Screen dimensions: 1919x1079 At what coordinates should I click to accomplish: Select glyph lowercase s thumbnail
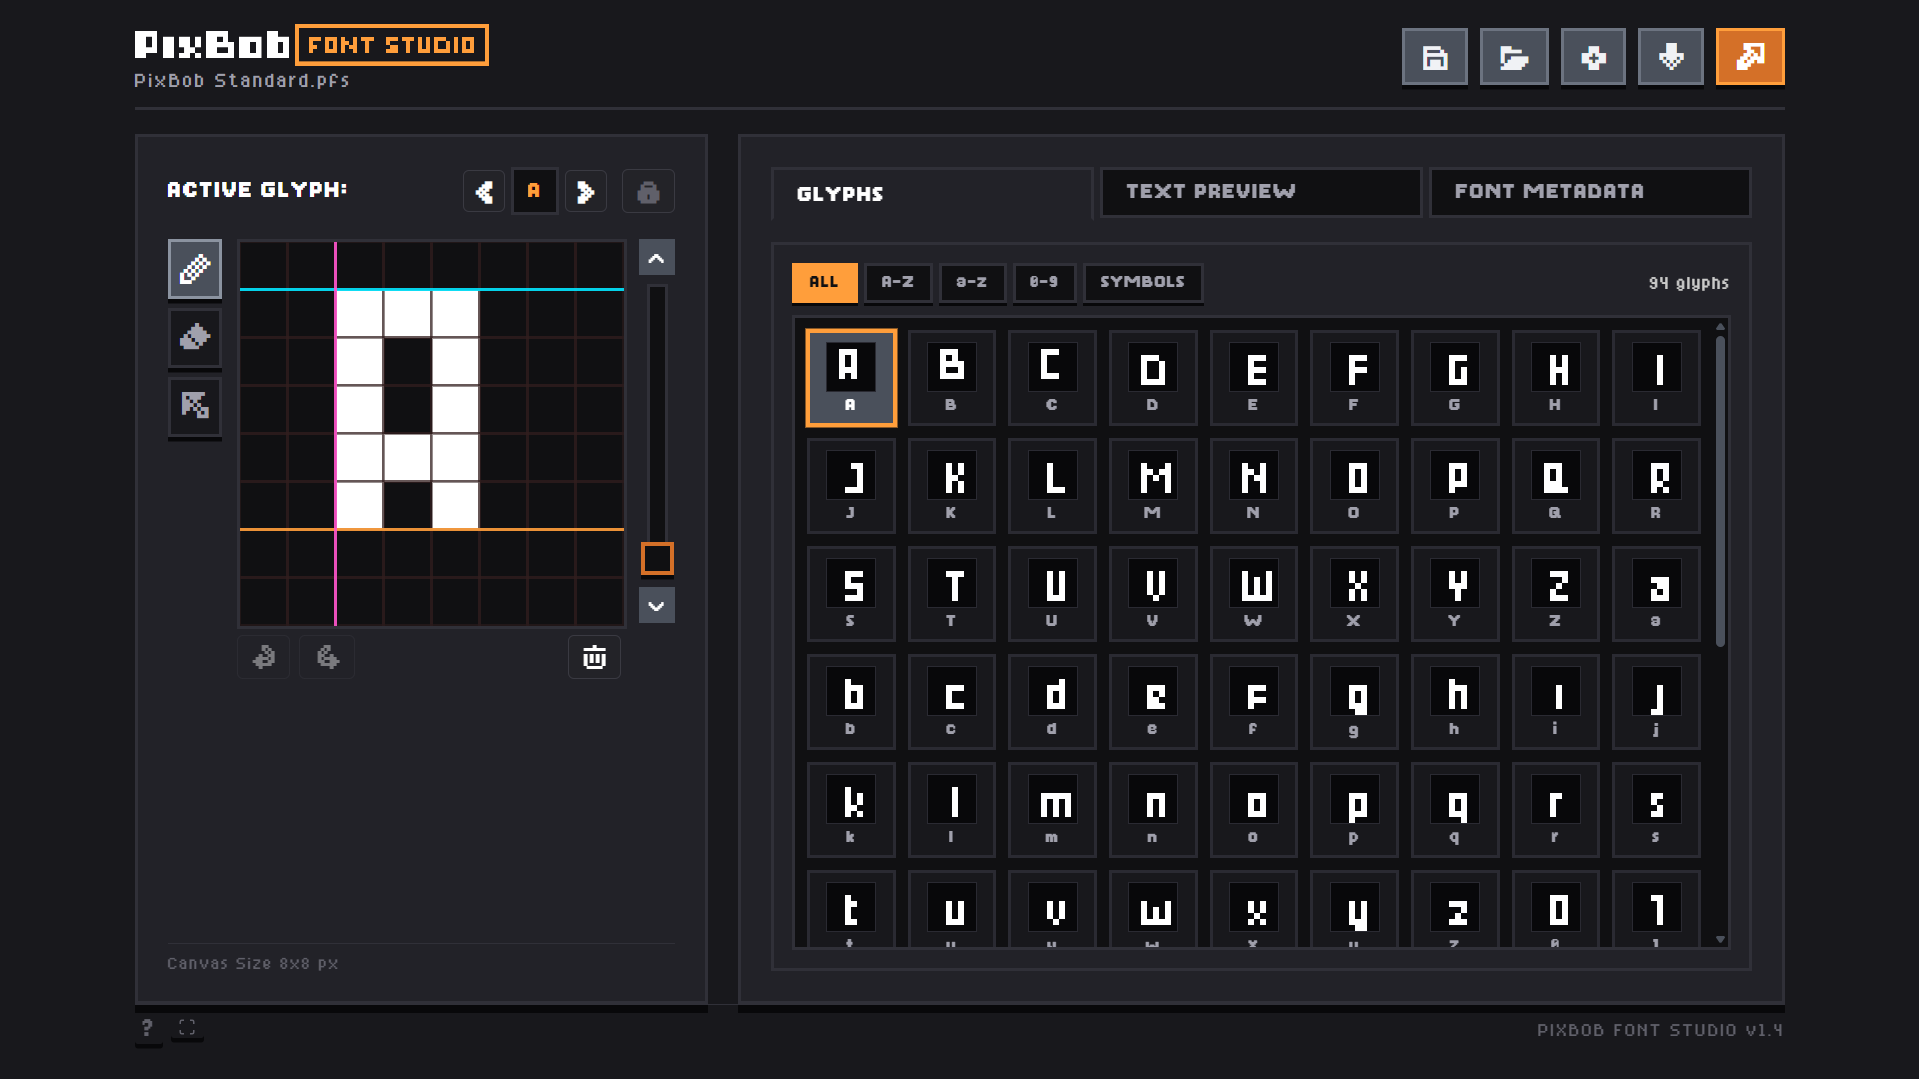(x=1657, y=810)
